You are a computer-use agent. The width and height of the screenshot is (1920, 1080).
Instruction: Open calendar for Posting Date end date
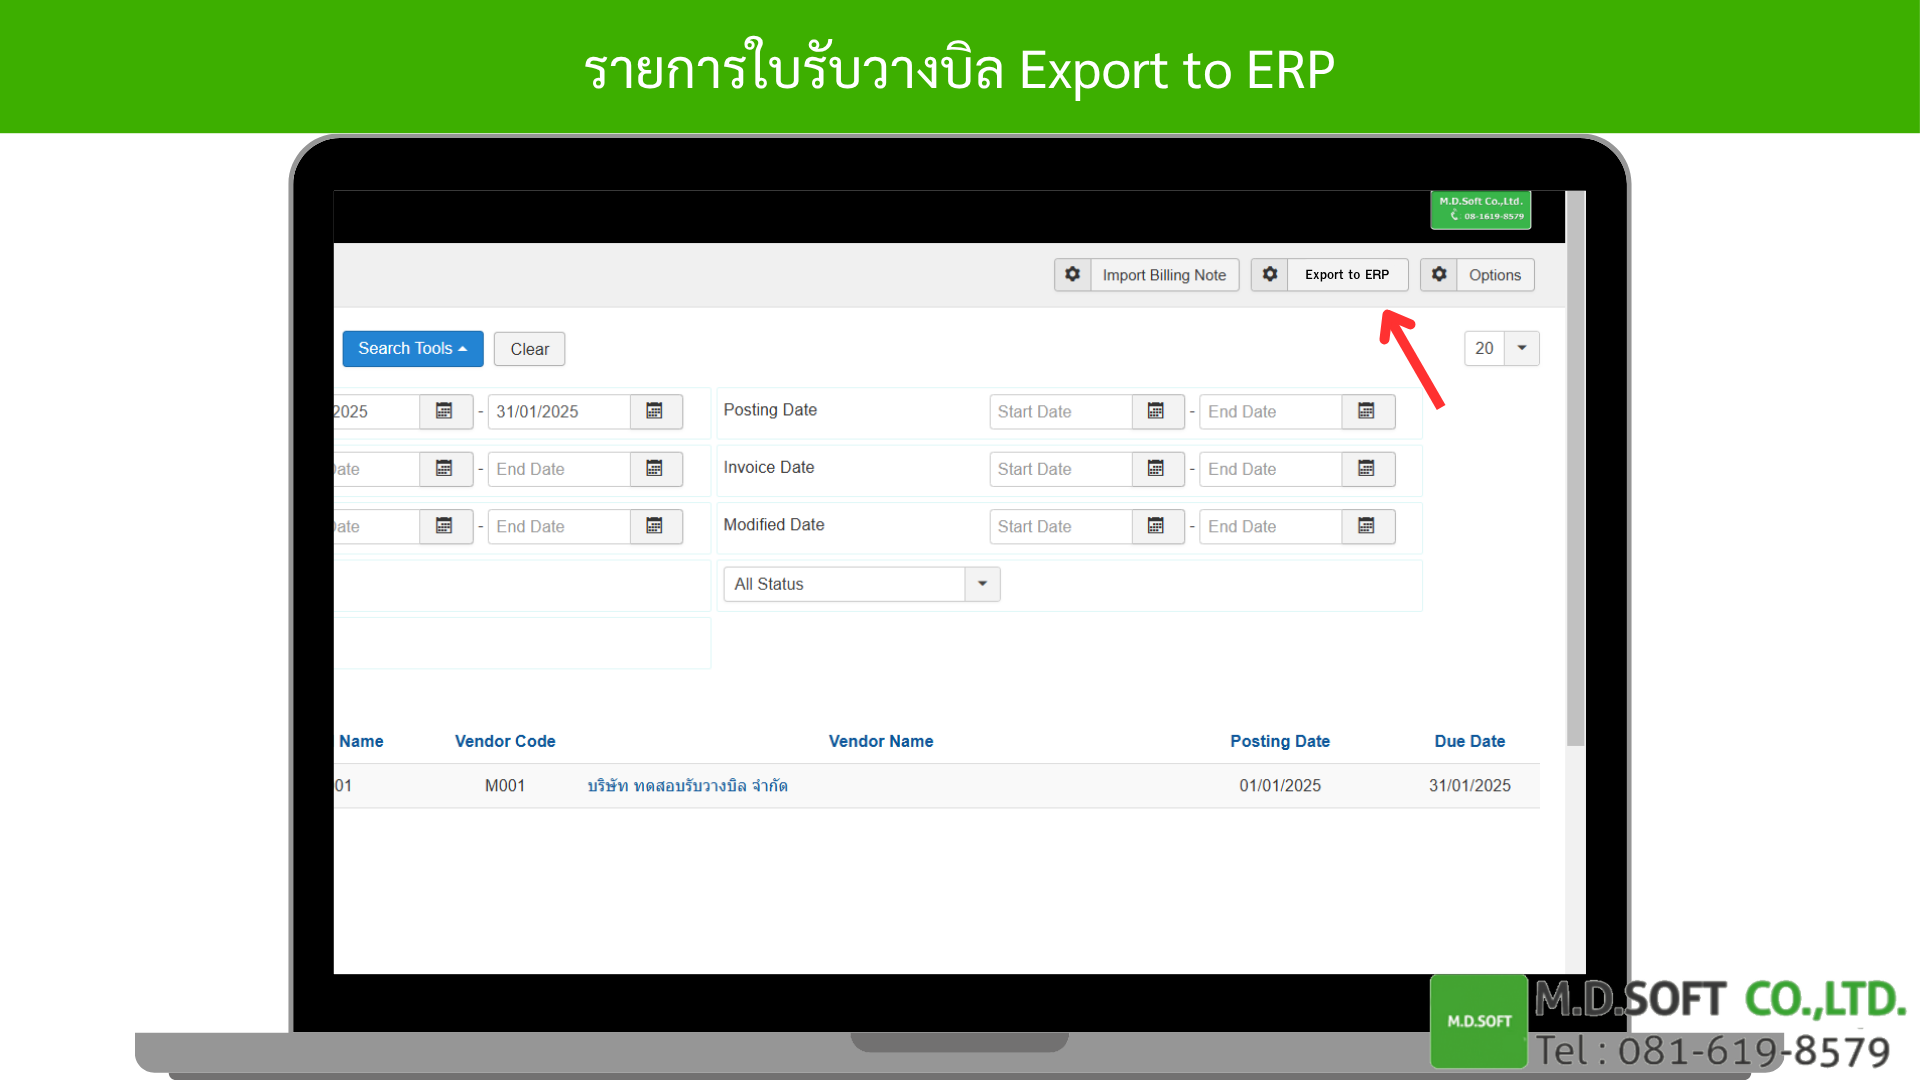(1366, 411)
